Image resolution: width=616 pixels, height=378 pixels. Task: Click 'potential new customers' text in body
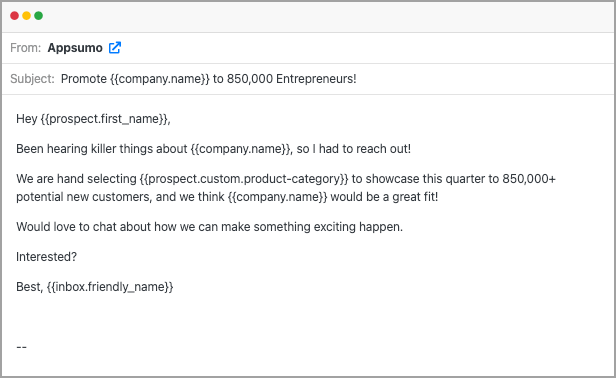(83, 196)
